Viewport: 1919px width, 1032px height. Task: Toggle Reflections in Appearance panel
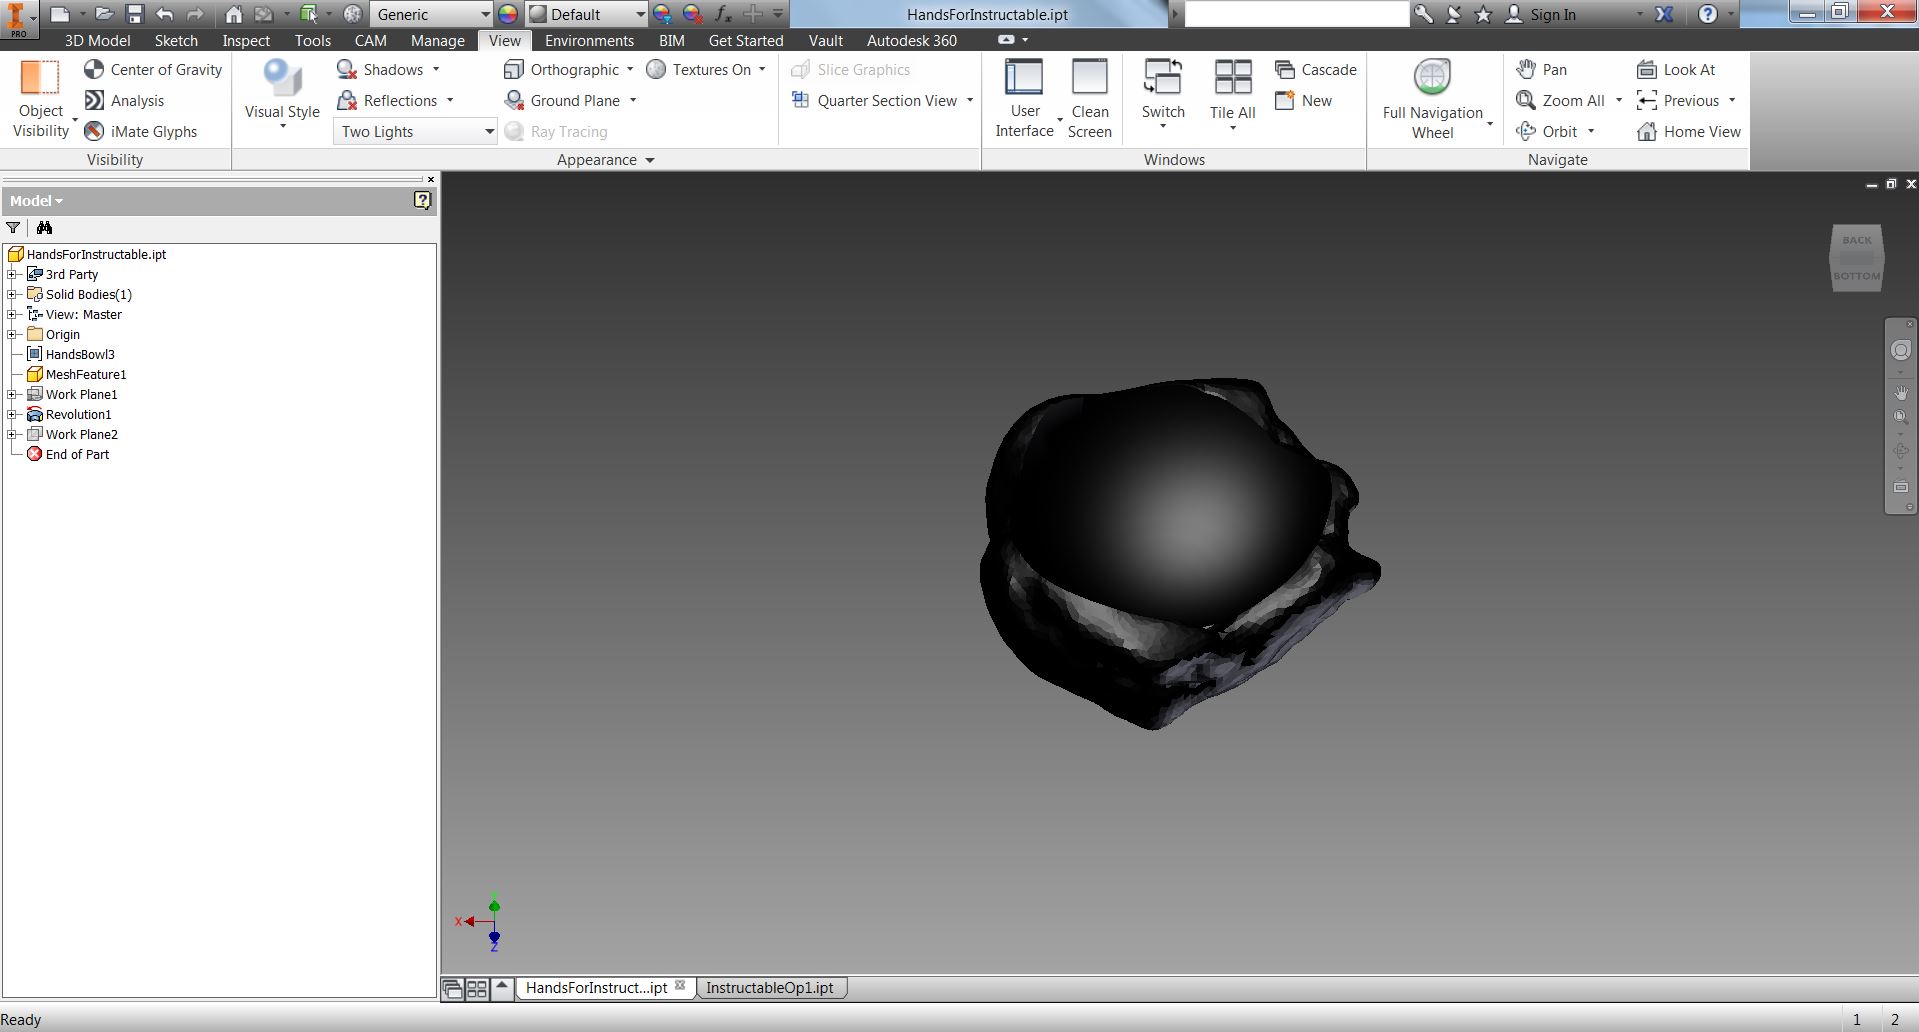click(387, 100)
